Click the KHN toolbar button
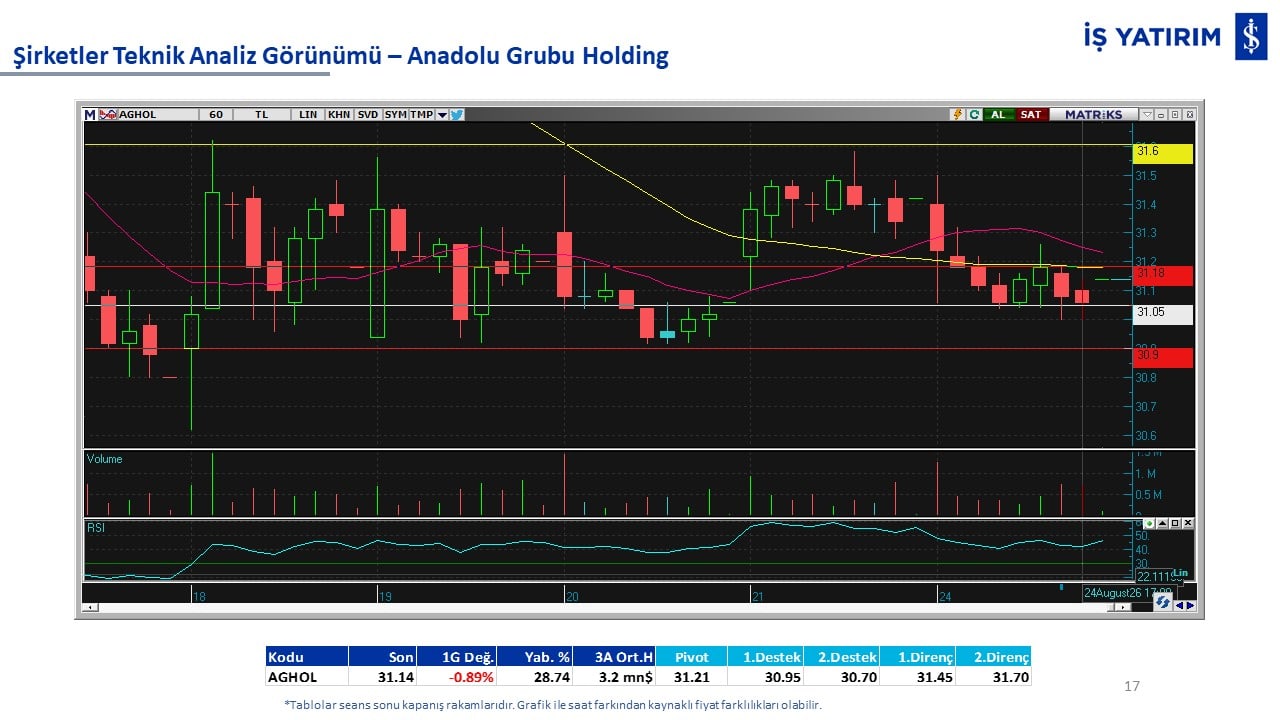 (339, 114)
